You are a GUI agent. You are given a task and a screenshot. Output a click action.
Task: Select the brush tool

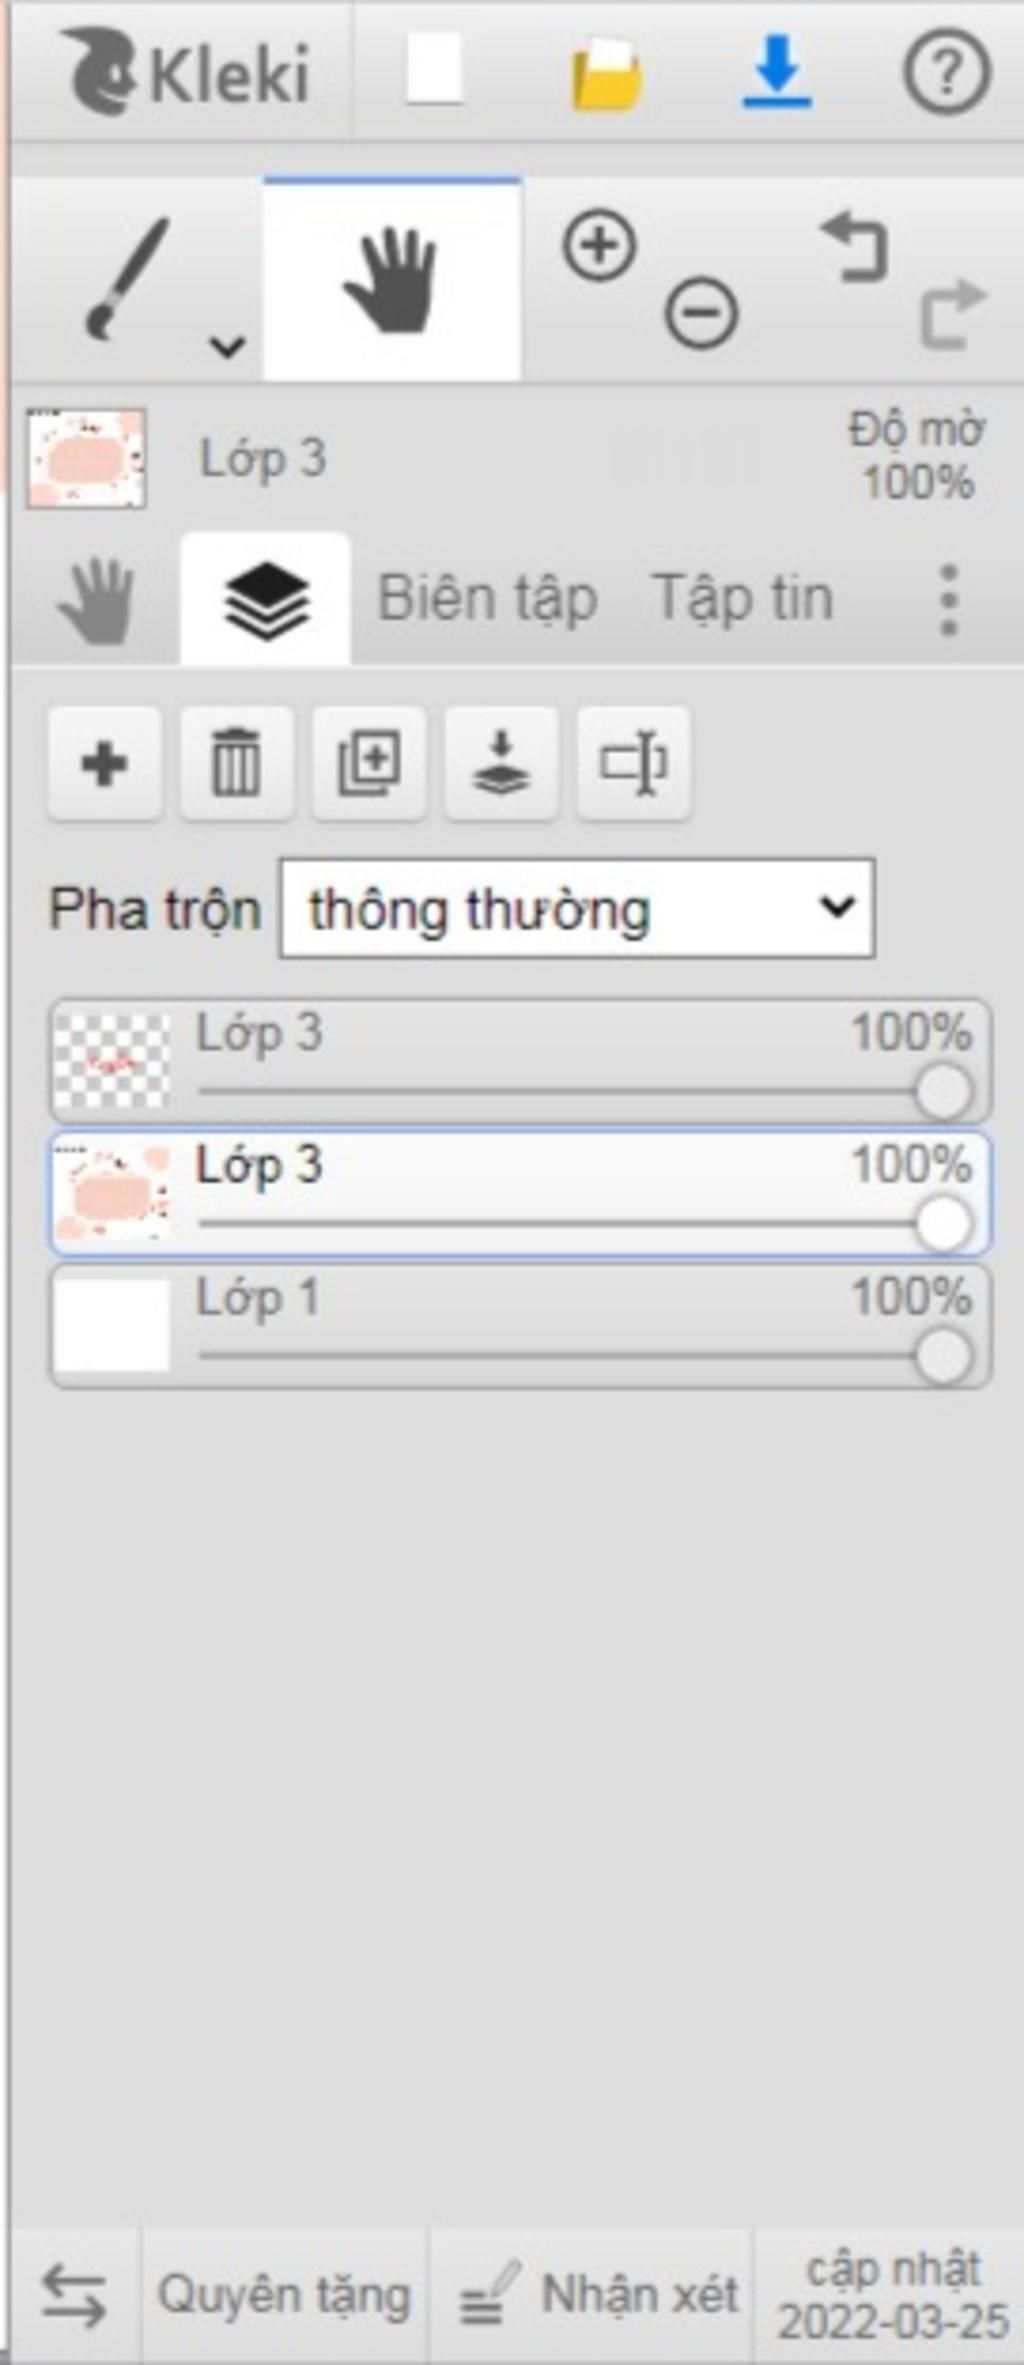(126, 279)
